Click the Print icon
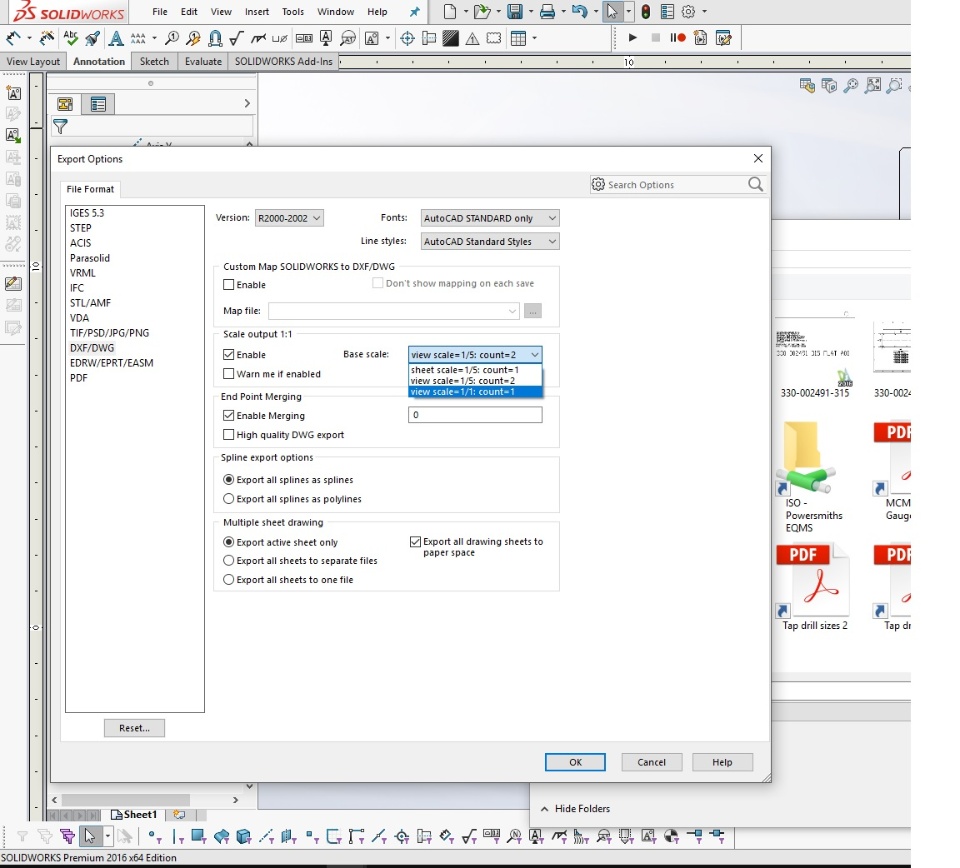 547,12
